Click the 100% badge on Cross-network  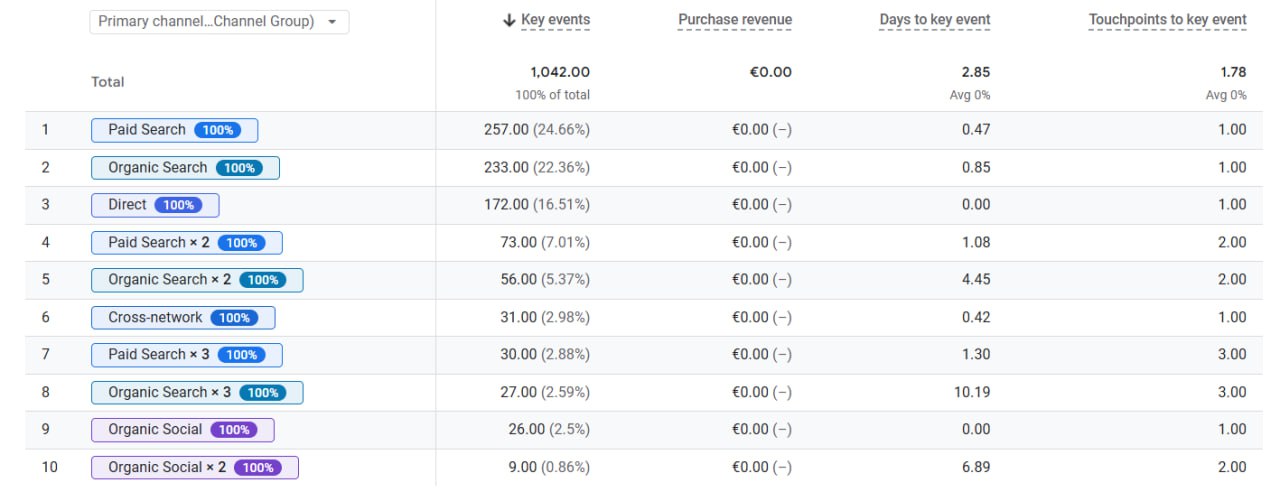234,318
